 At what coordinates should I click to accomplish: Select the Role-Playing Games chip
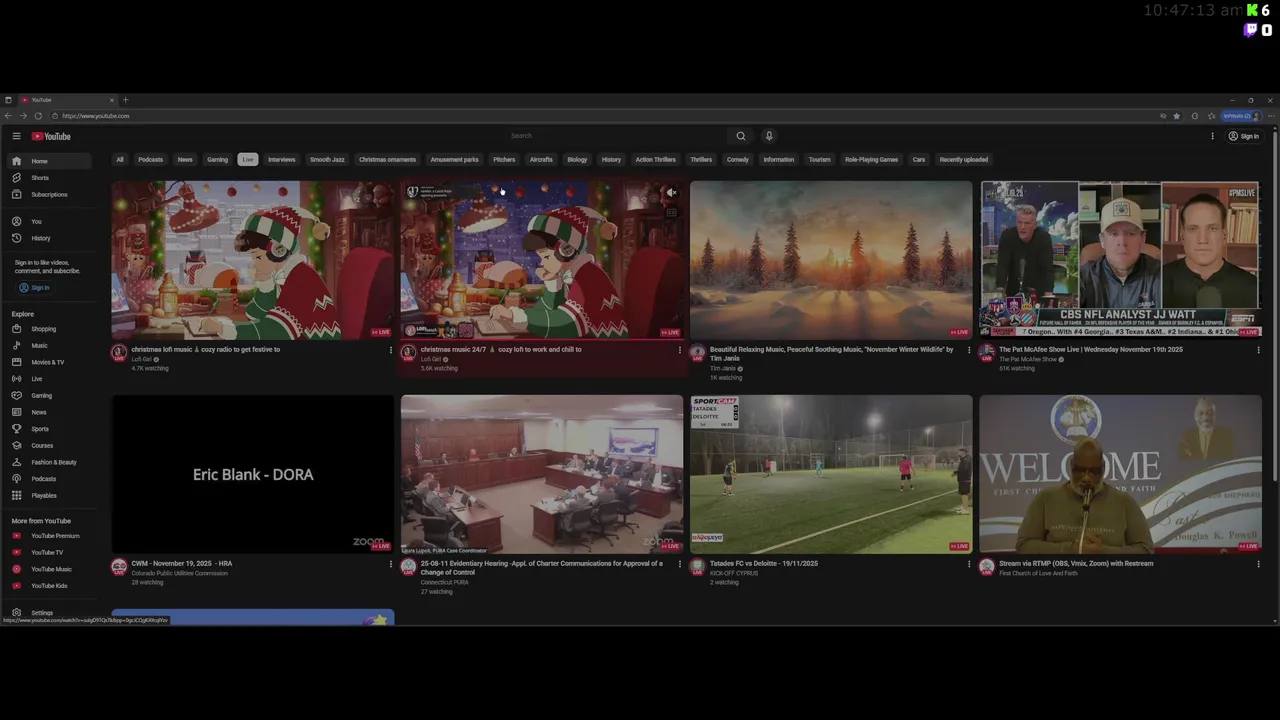point(871,159)
